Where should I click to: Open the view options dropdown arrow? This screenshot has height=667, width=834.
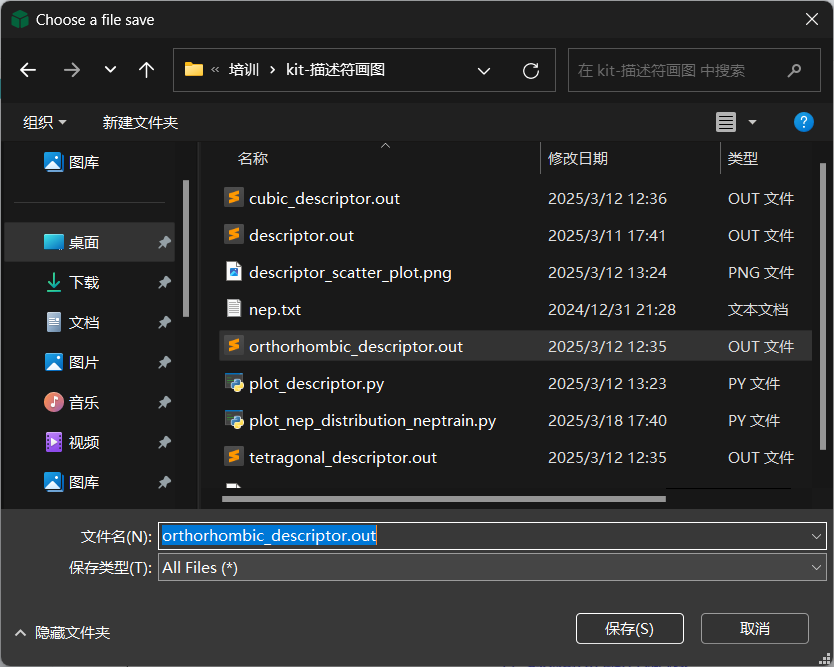752,122
